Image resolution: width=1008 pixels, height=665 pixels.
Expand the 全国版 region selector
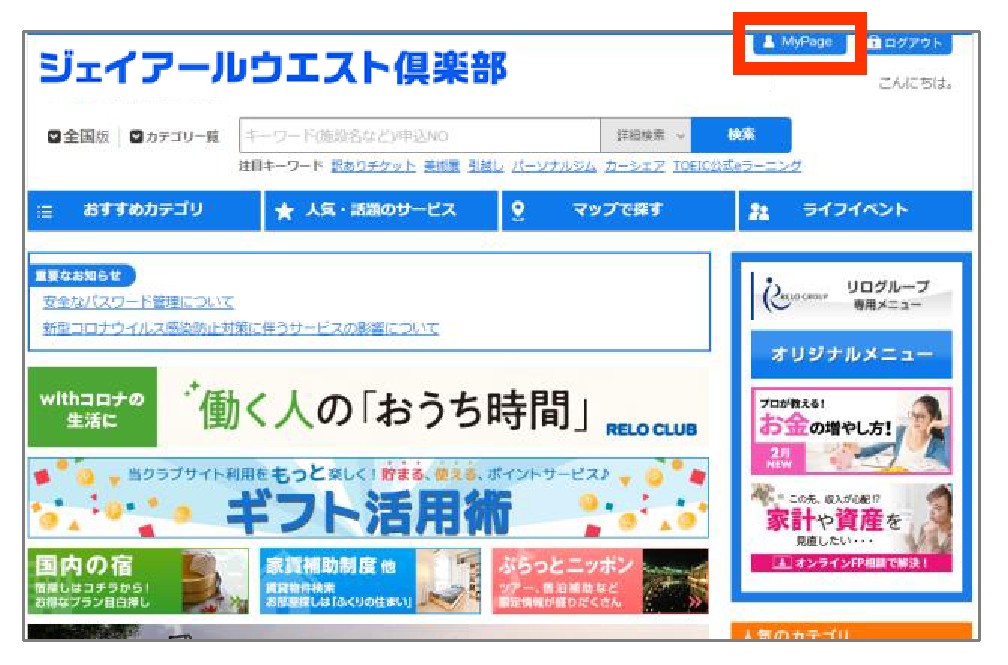78,136
